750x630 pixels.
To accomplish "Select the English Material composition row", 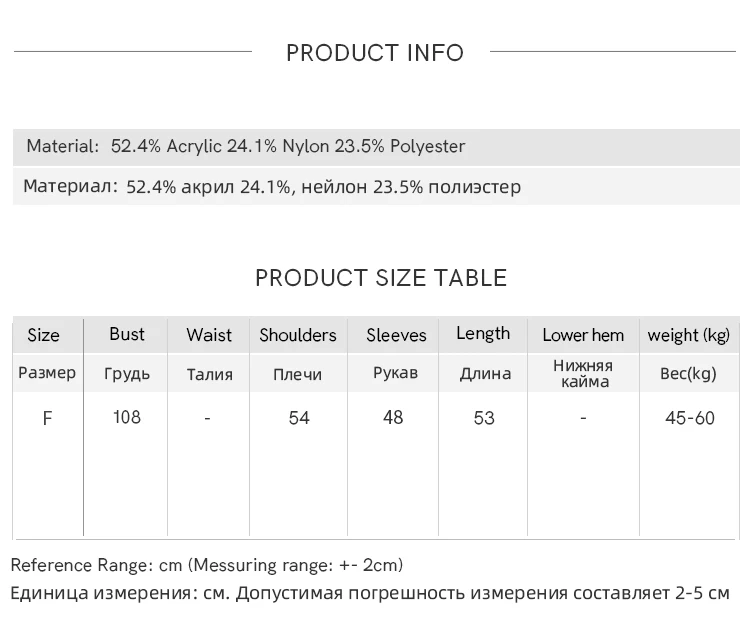I will [x=376, y=147].
